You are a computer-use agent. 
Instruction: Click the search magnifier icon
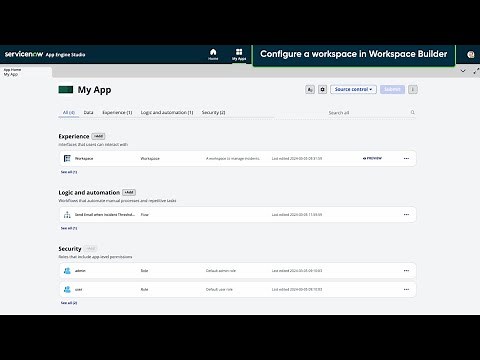click(x=413, y=112)
